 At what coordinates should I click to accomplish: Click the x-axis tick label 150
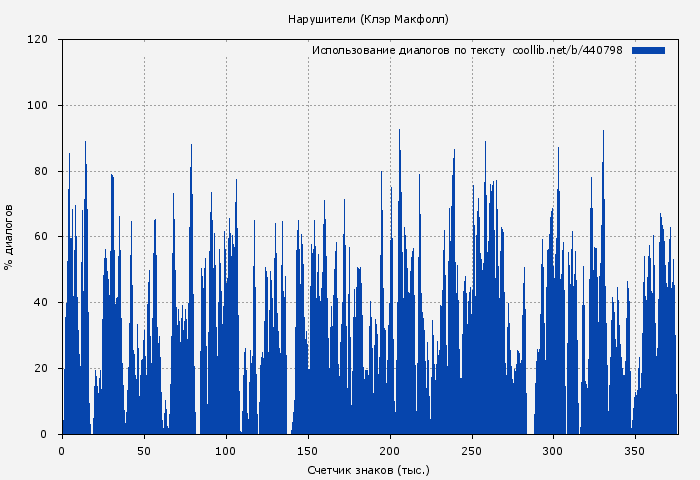pyautogui.click(x=307, y=450)
